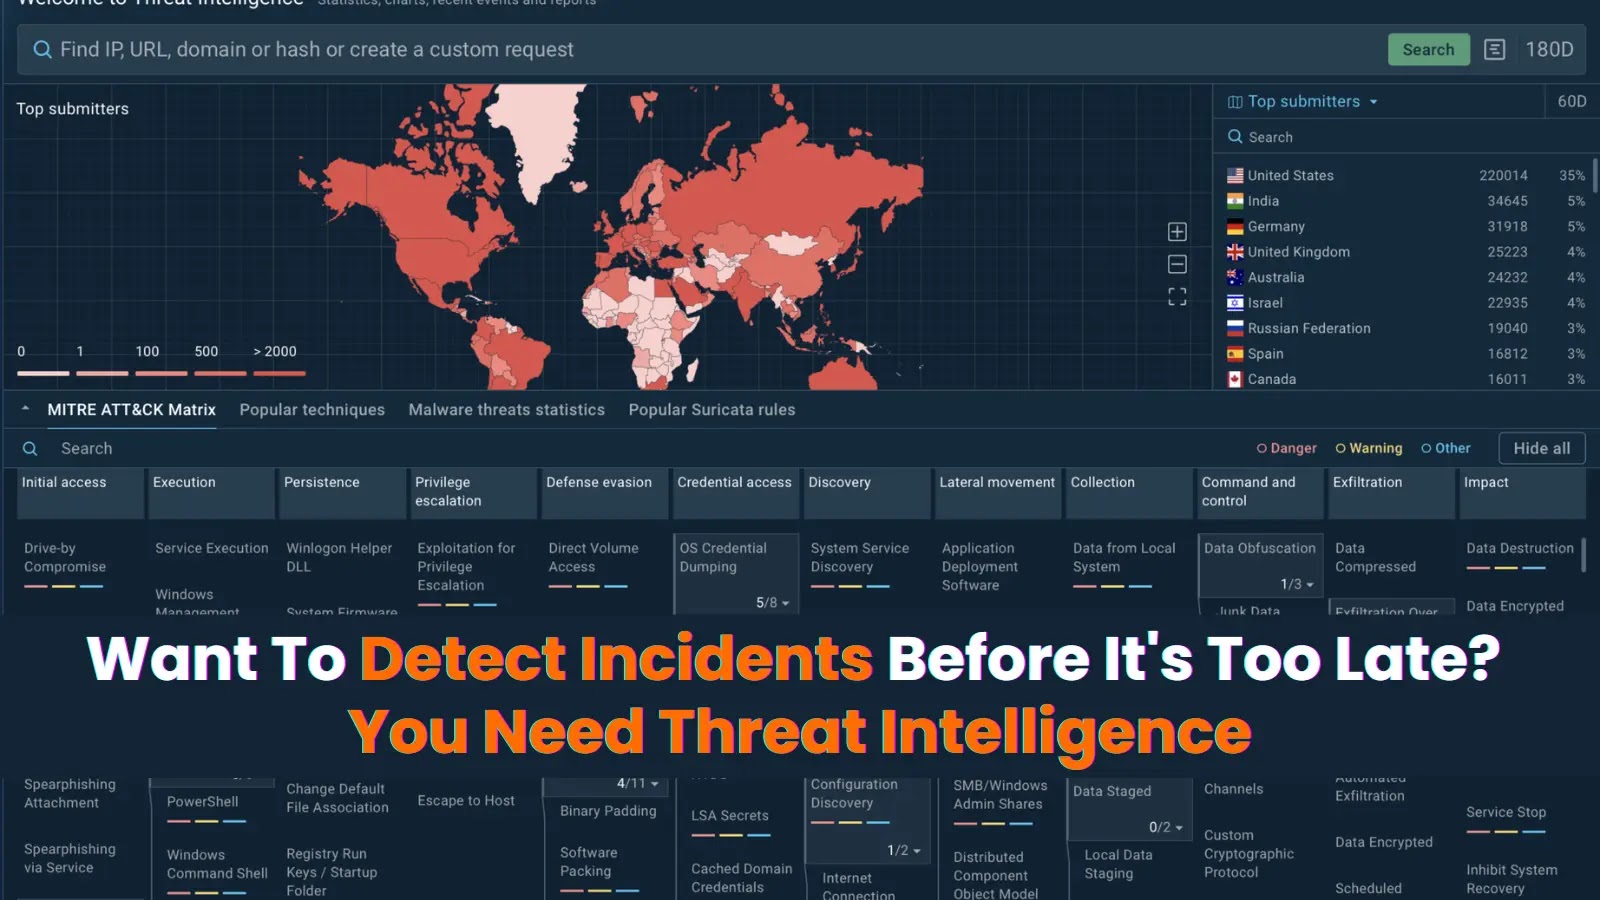Expand the map to fullscreen view

click(x=1176, y=295)
